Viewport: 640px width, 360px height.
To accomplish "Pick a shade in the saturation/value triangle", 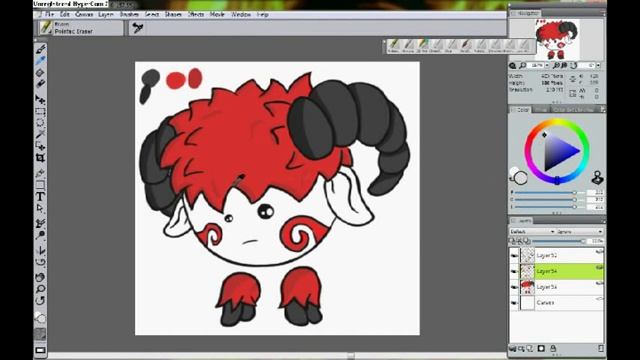I will pyautogui.click(x=559, y=152).
